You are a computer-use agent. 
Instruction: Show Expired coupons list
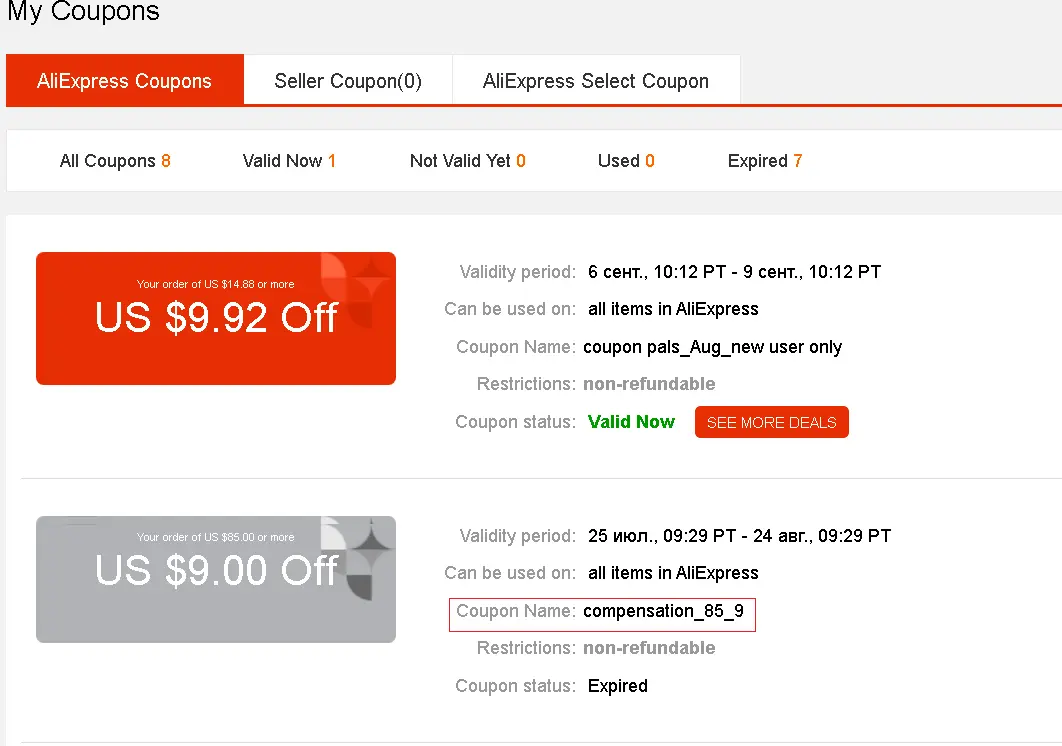click(x=765, y=161)
